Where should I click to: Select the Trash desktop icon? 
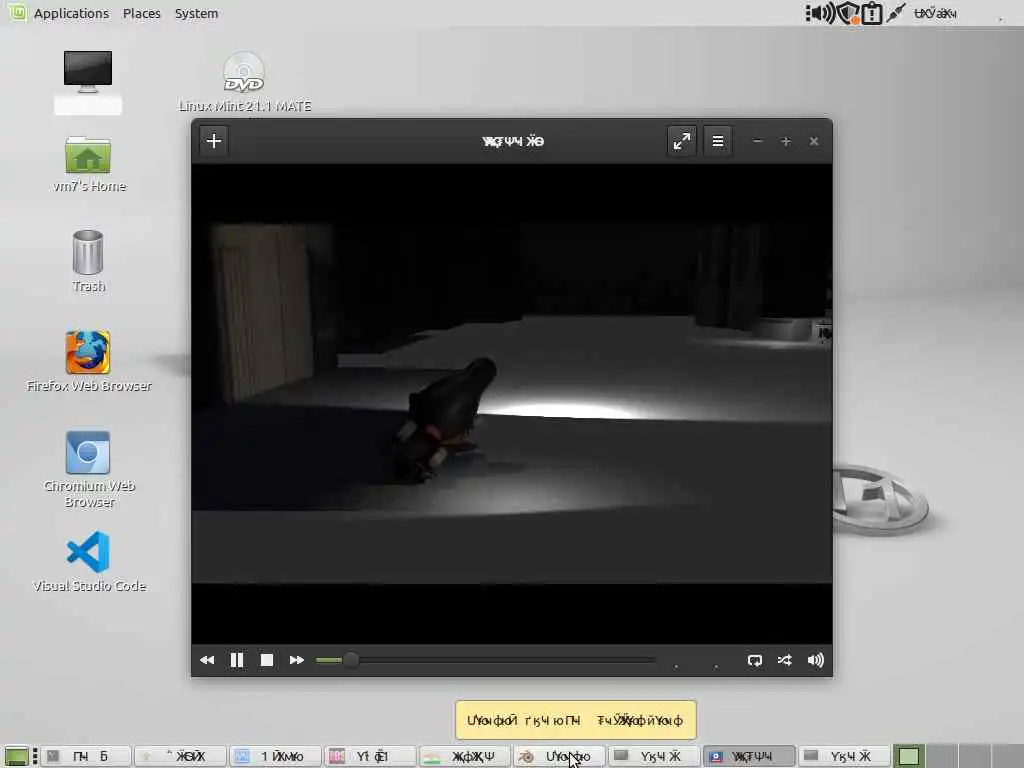[x=88, y=261]
